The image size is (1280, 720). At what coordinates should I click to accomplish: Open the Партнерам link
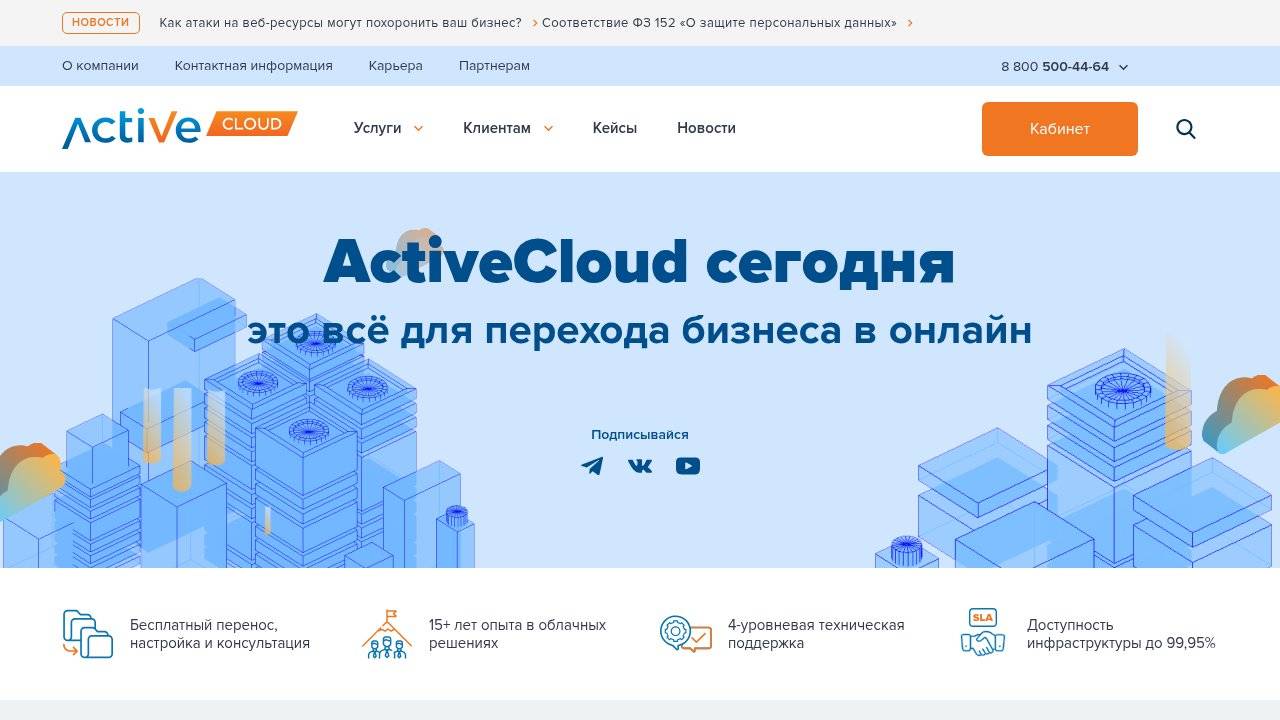pos(494,66)
